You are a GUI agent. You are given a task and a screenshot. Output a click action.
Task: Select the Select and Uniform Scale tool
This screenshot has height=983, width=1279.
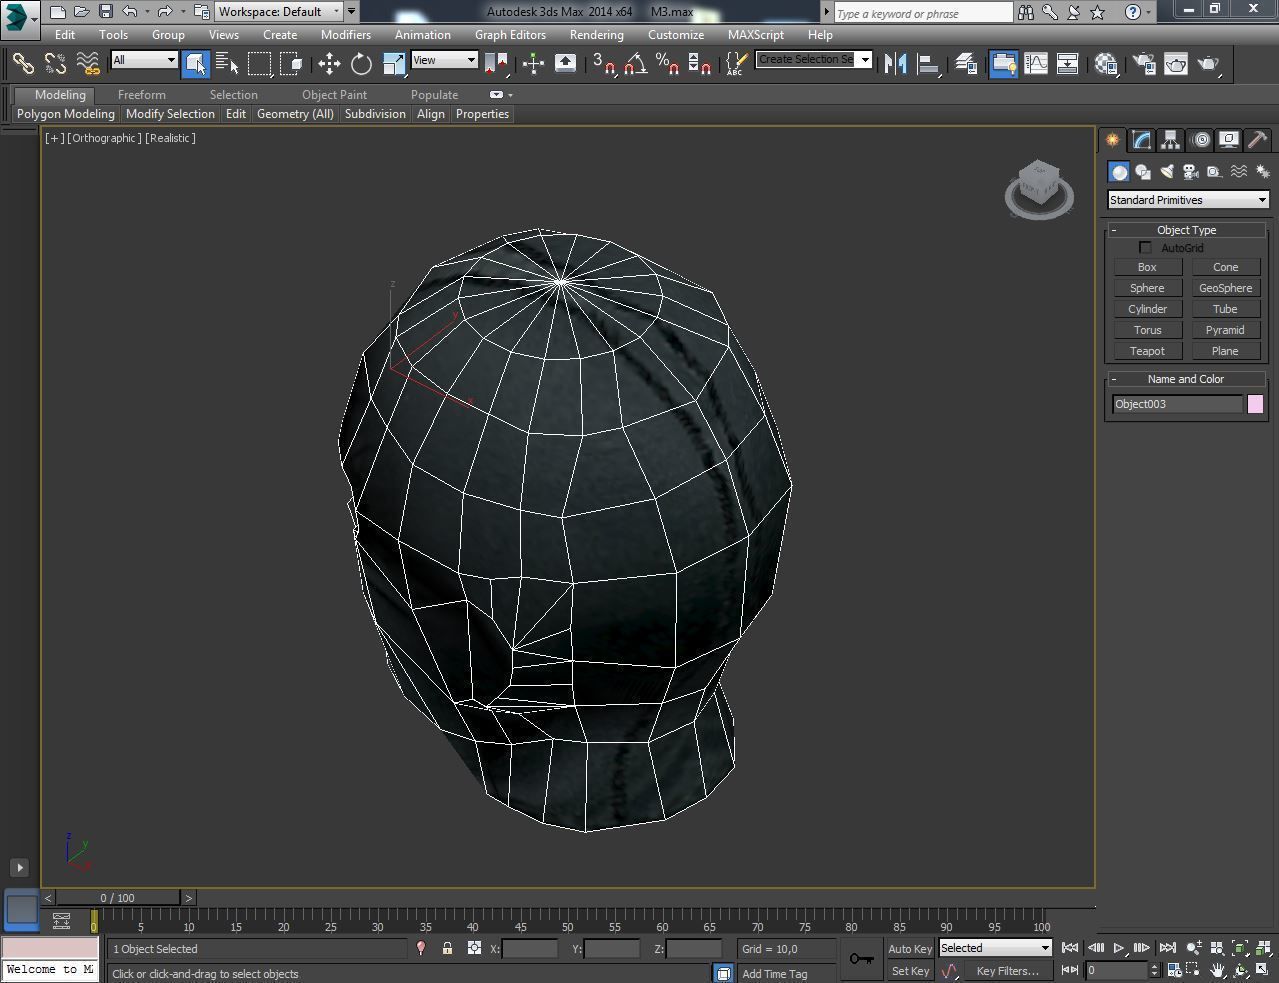[x=394, y=64]
